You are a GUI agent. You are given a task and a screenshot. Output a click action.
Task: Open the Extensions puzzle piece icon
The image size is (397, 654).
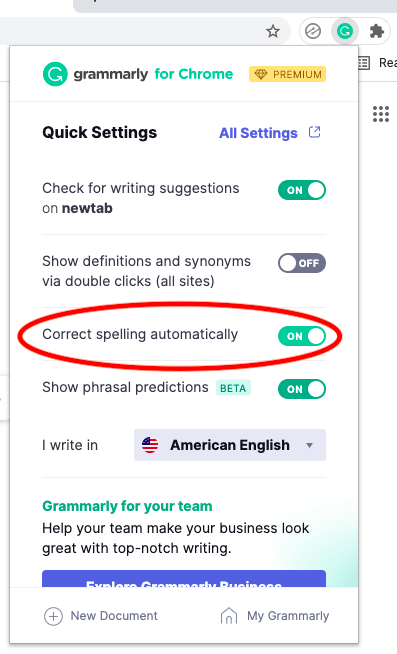377,31
